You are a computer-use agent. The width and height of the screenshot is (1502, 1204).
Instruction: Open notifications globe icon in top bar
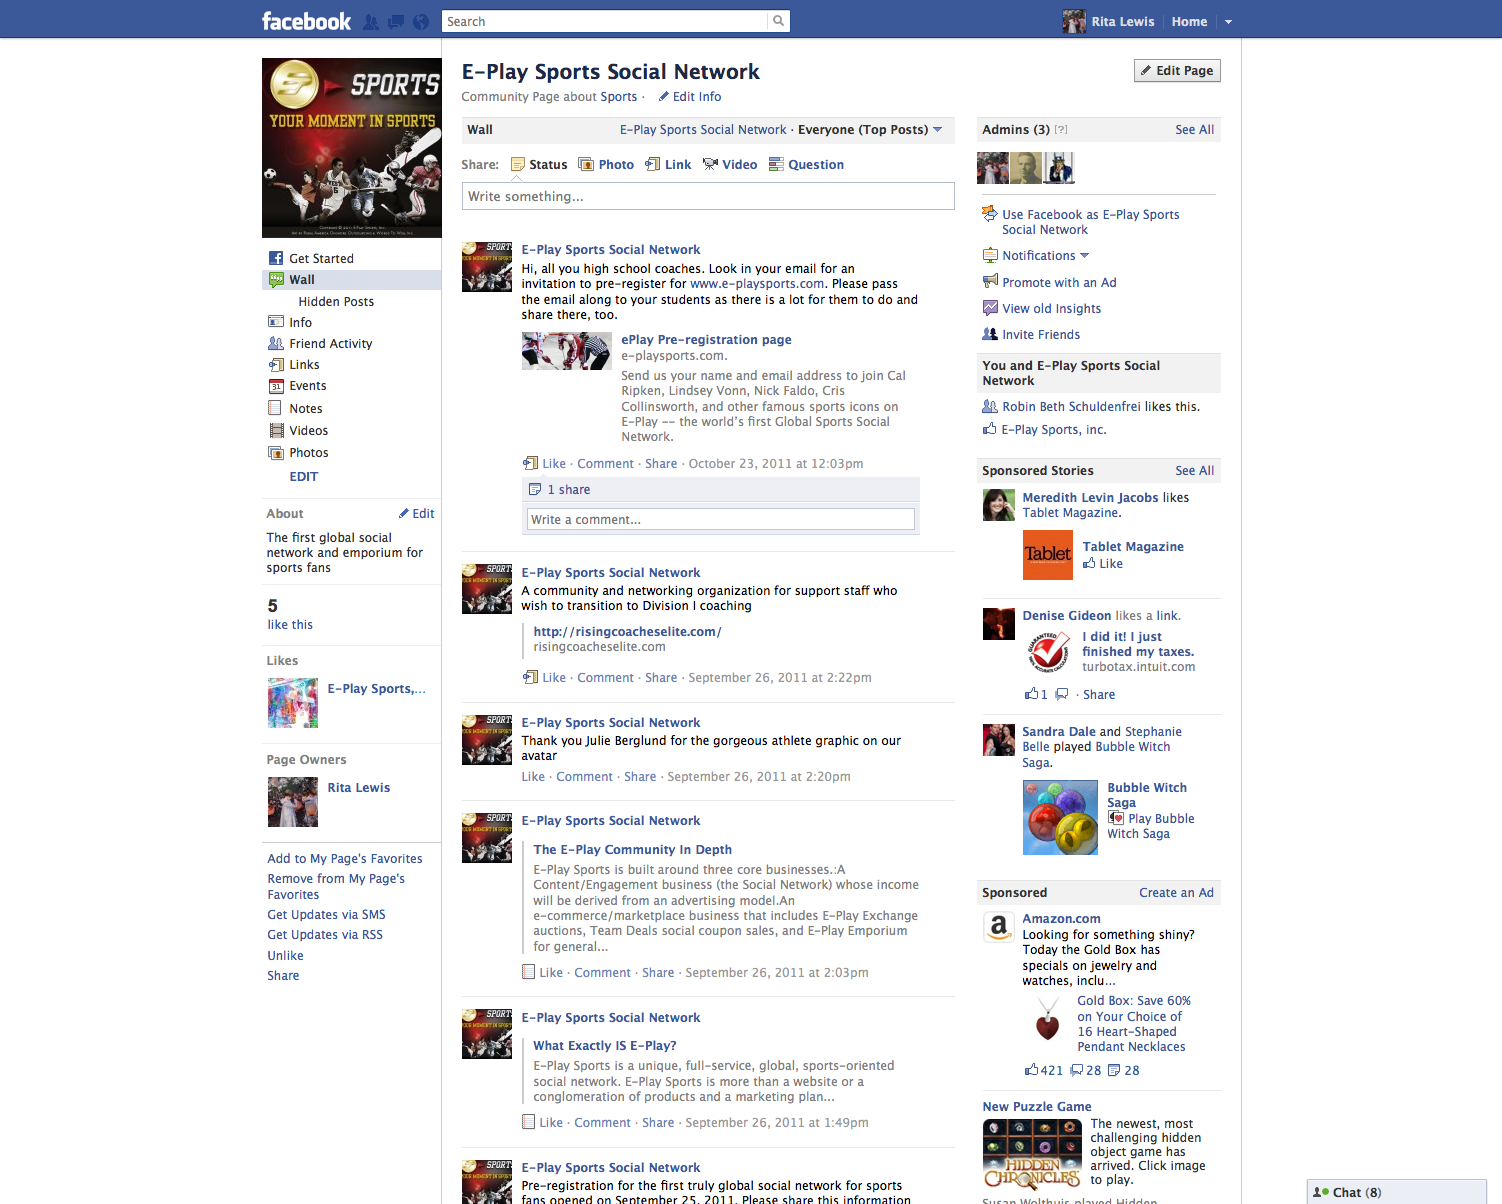click(421, 22)
